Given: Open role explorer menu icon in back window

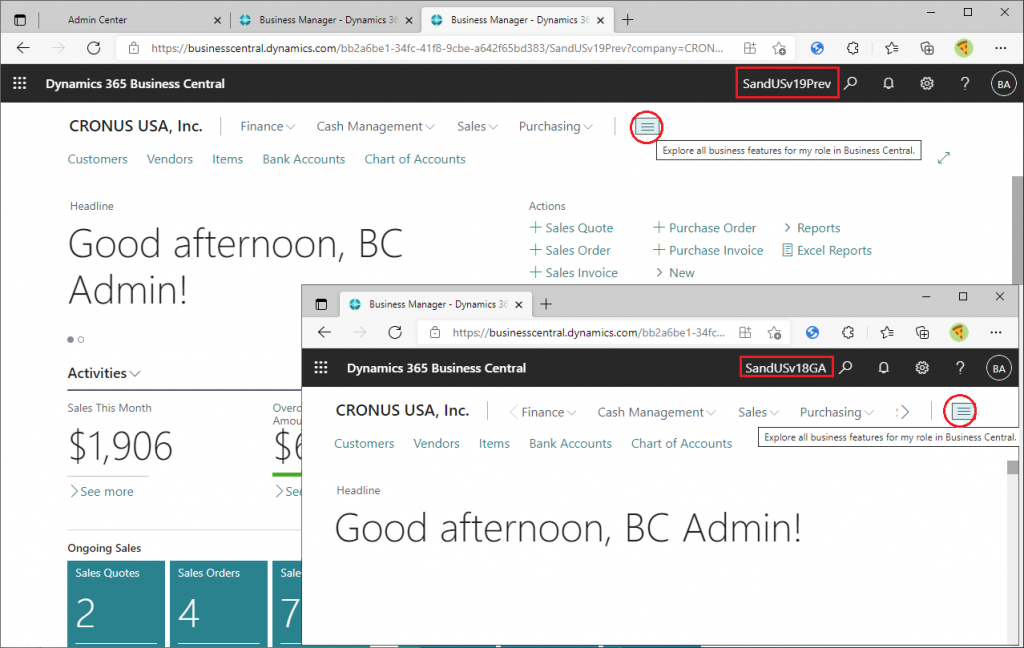Looking at the screenshot, I should 647,126.
